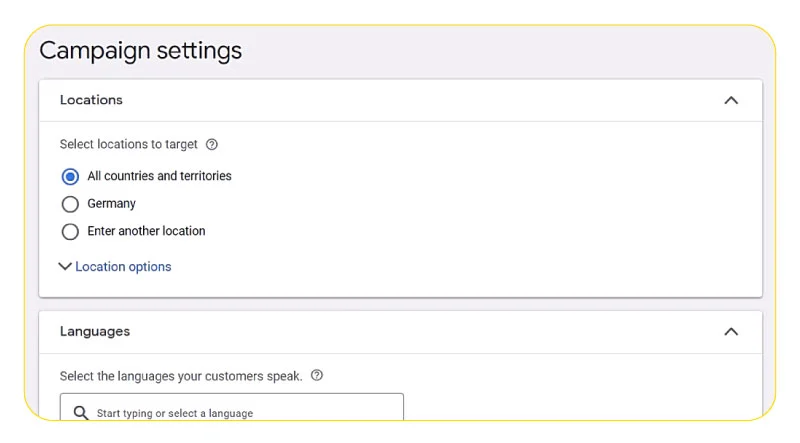The image size is (800, 443).
Task: Expand the arrow beside Location options
Action: 65,266
